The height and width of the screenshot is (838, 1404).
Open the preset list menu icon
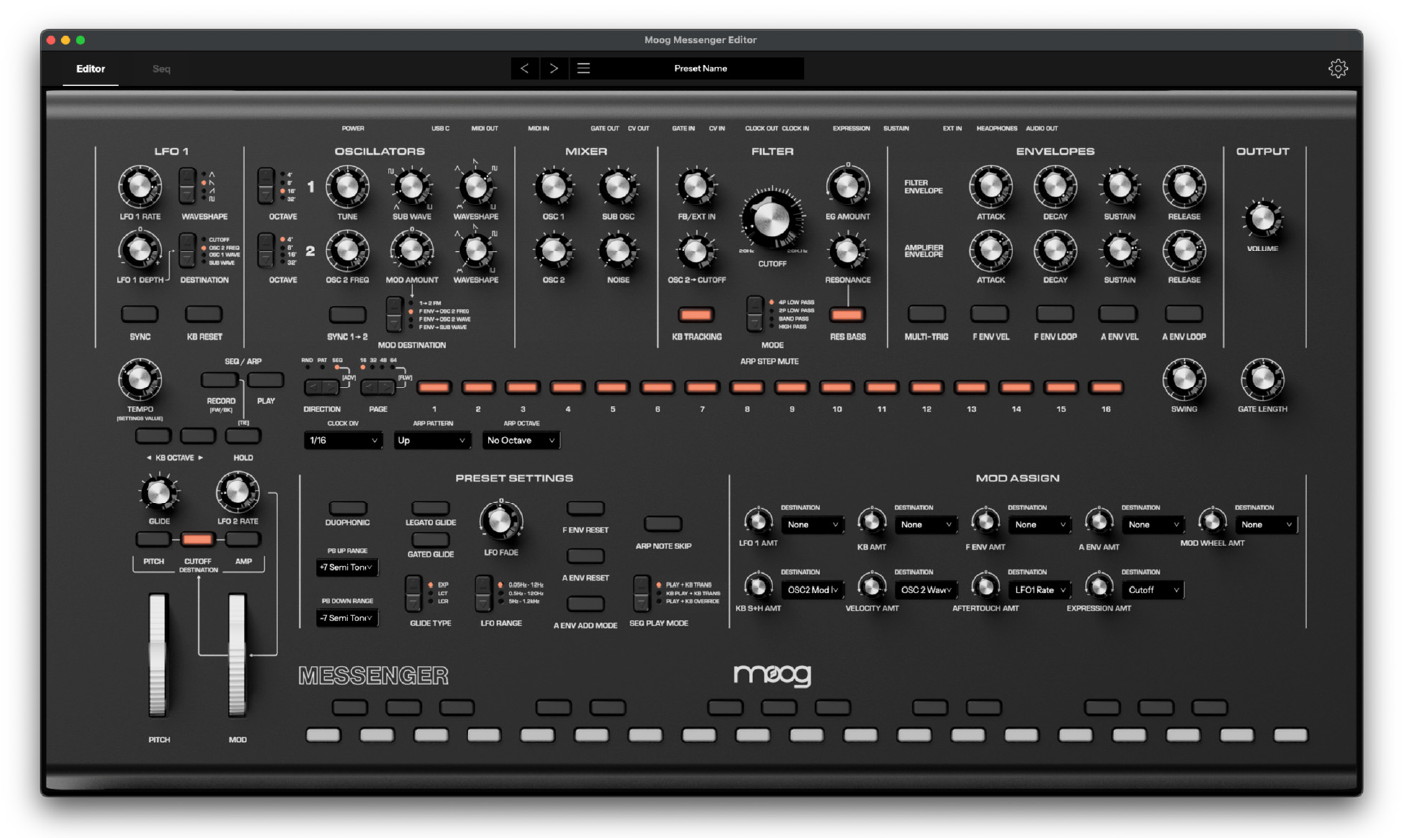(x=584, y=68)
